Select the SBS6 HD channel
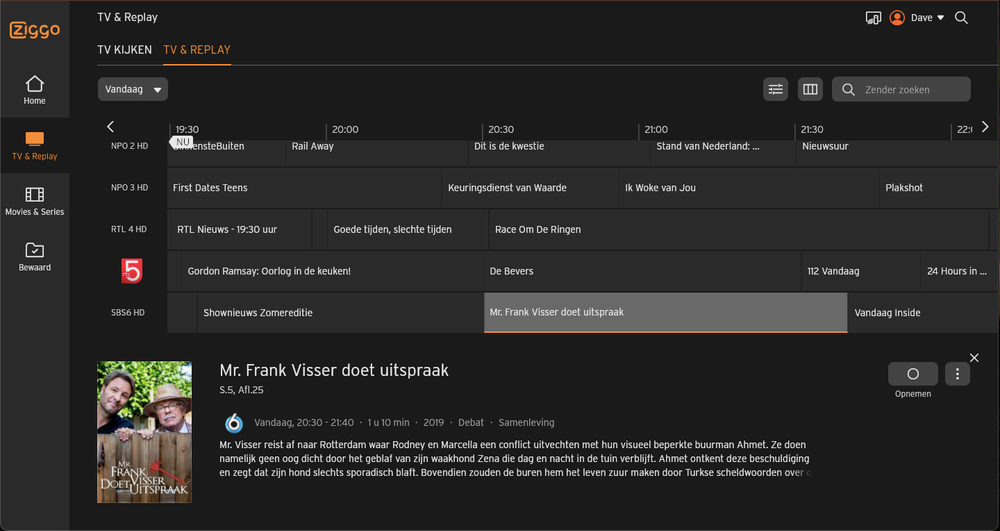 128,312
